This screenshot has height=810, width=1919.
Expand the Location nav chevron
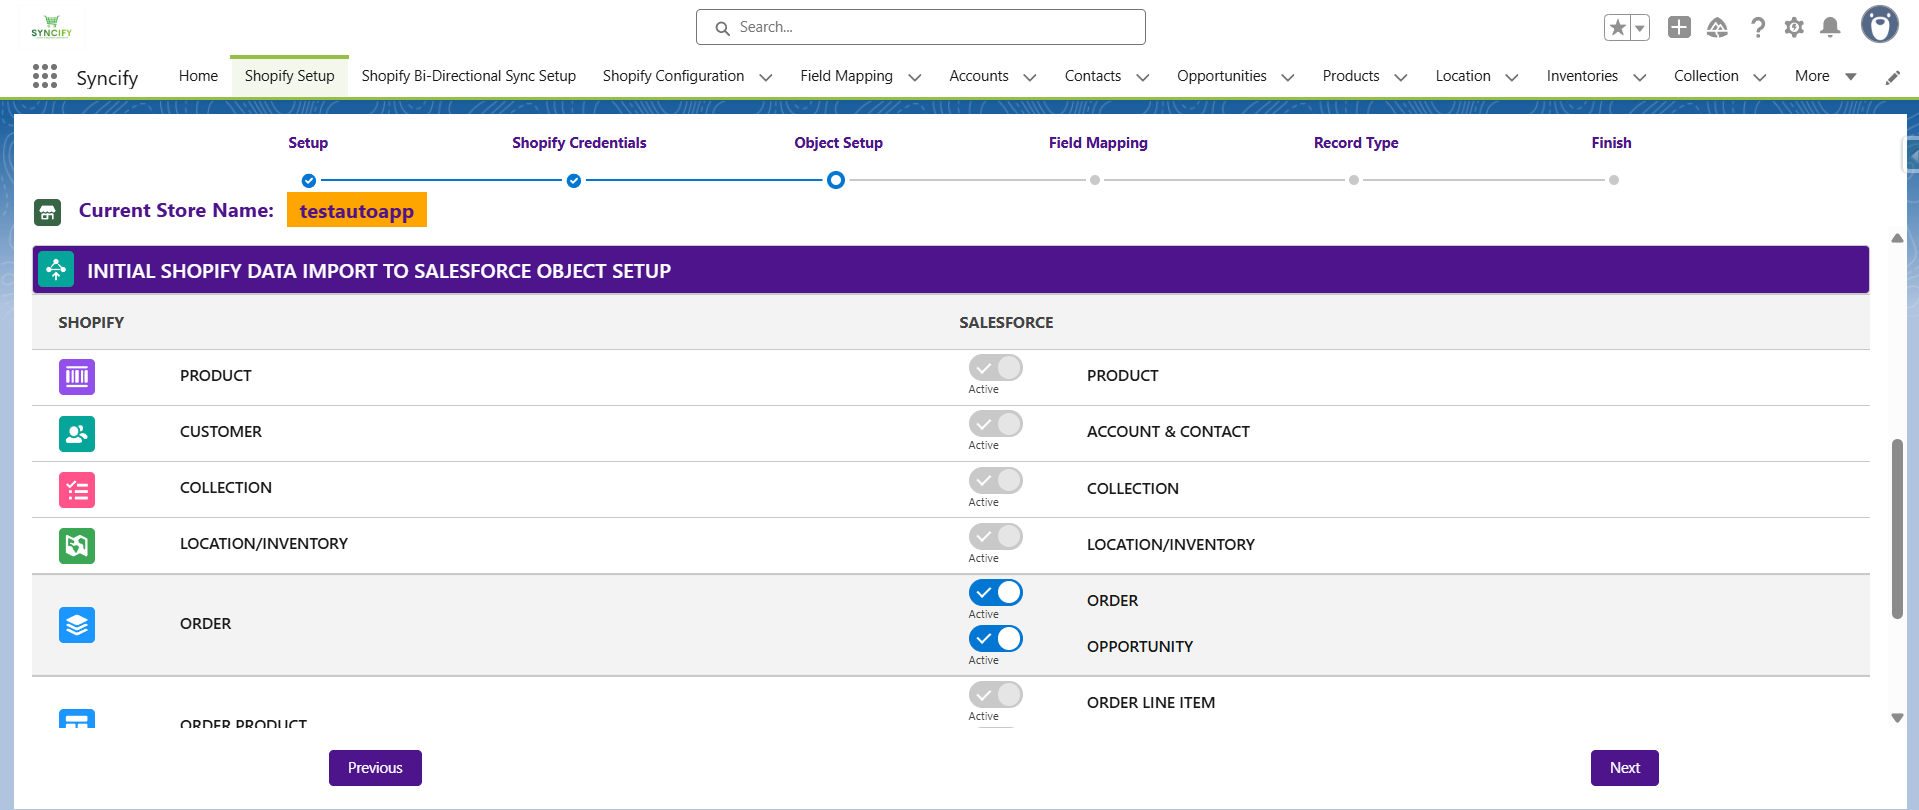pos(1512,77)
